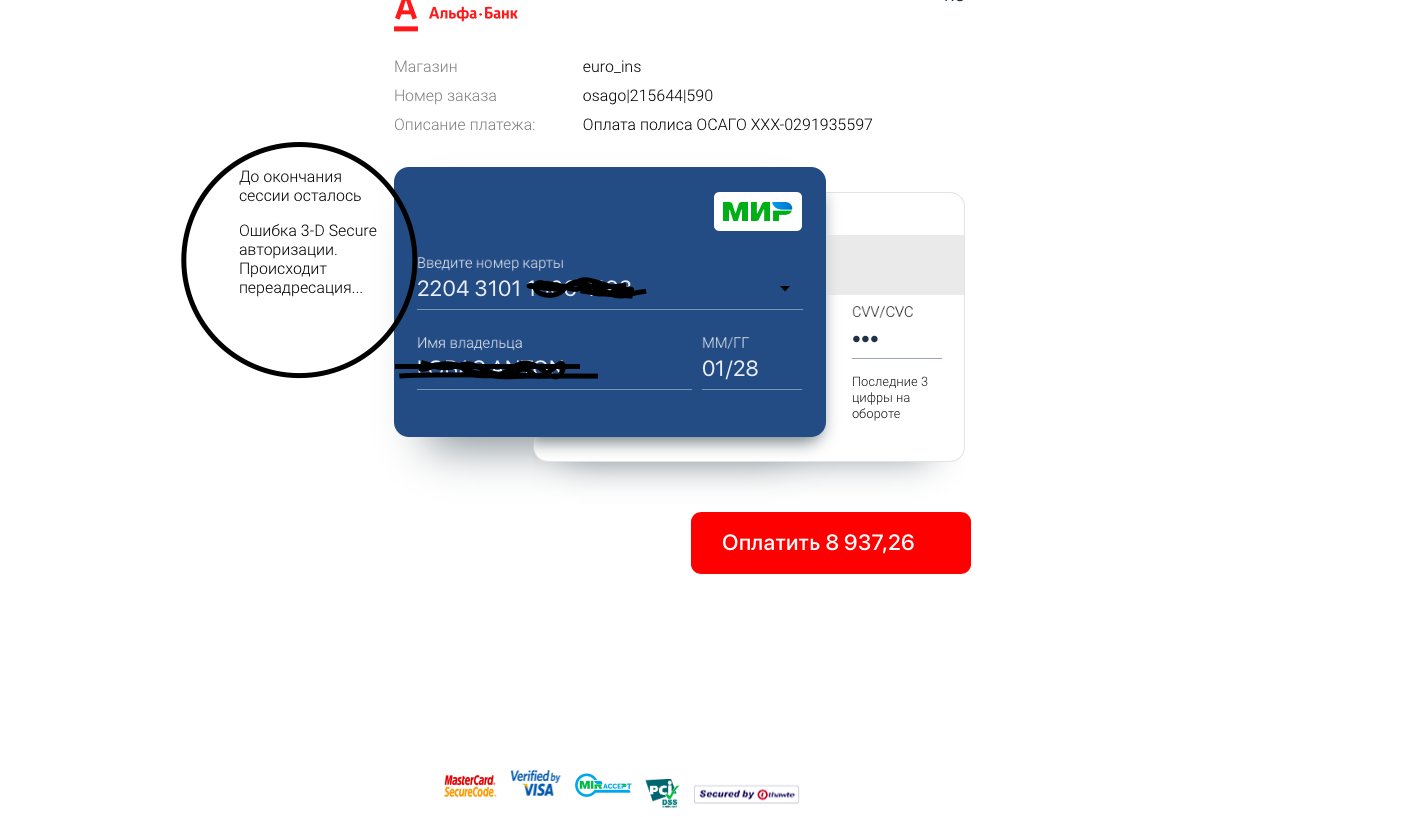Click the Введите номер карты label
The width and height of the screenshot is (1414, 817).
click(x=491, y=263)
